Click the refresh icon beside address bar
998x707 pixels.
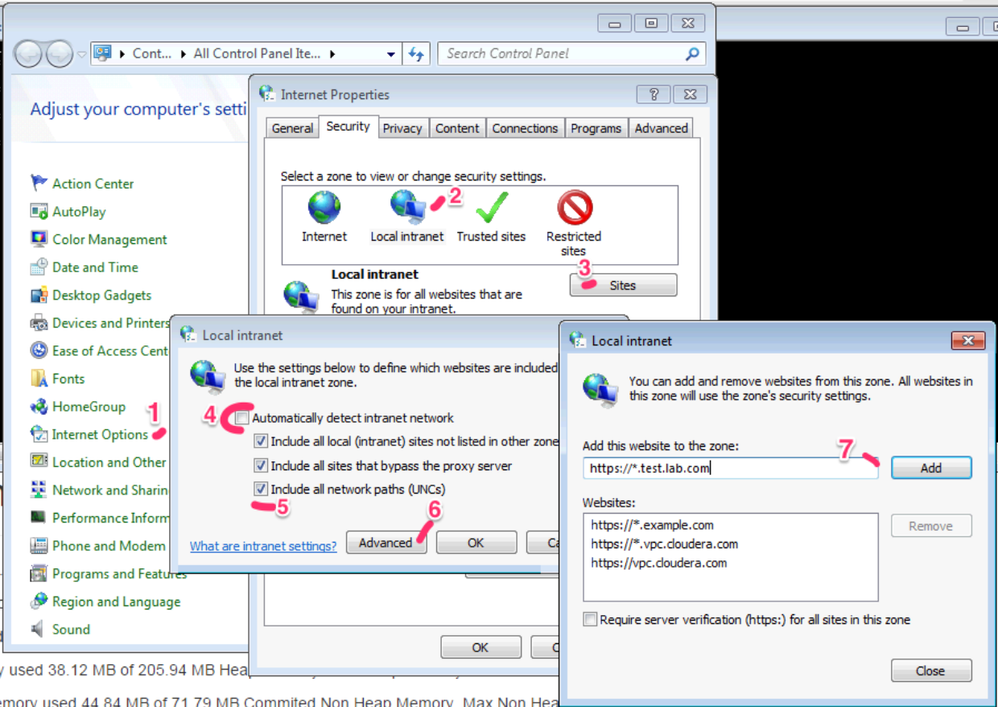coord(416,54)
